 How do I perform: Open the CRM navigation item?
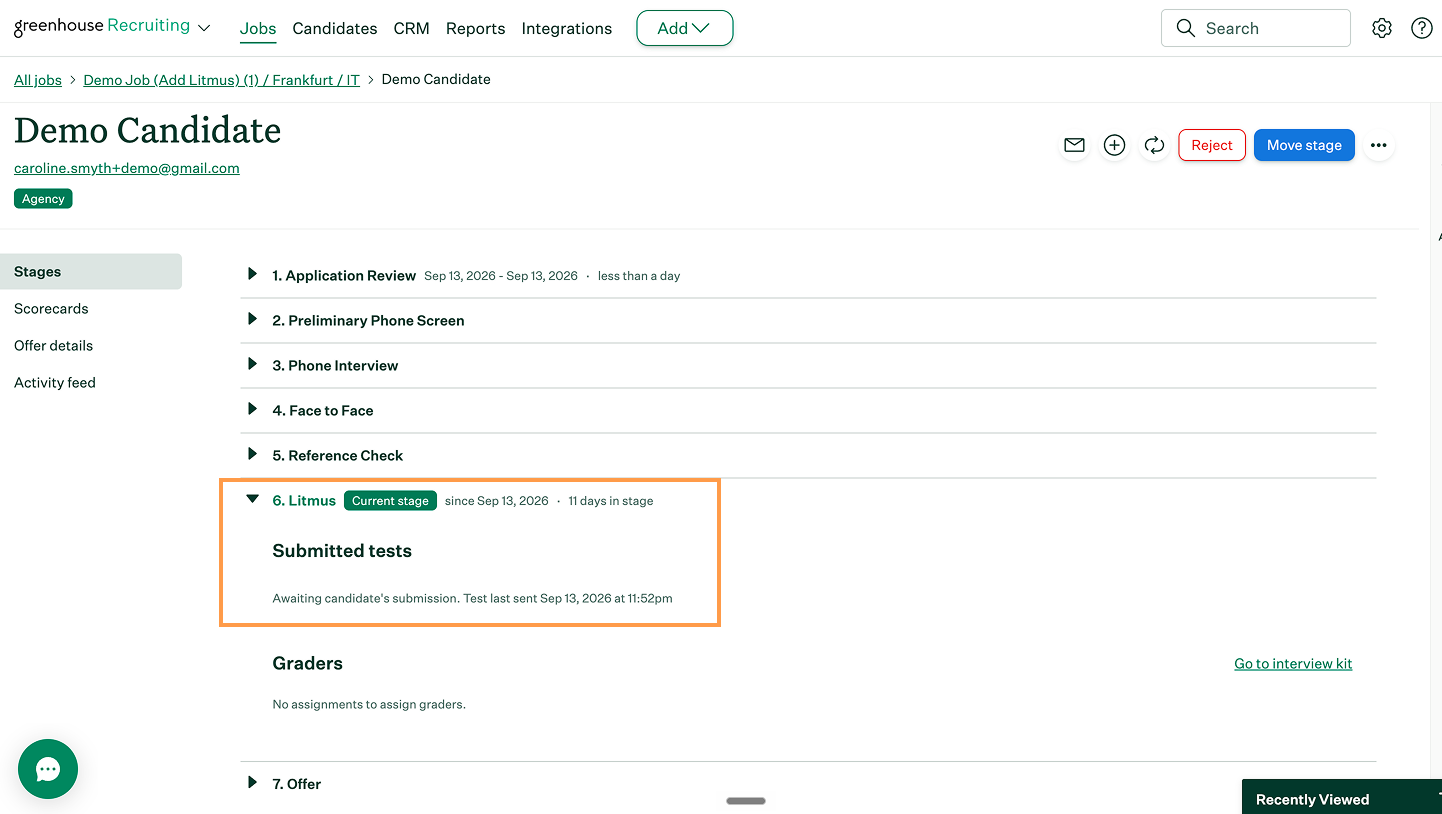click(x=412, y=28)
